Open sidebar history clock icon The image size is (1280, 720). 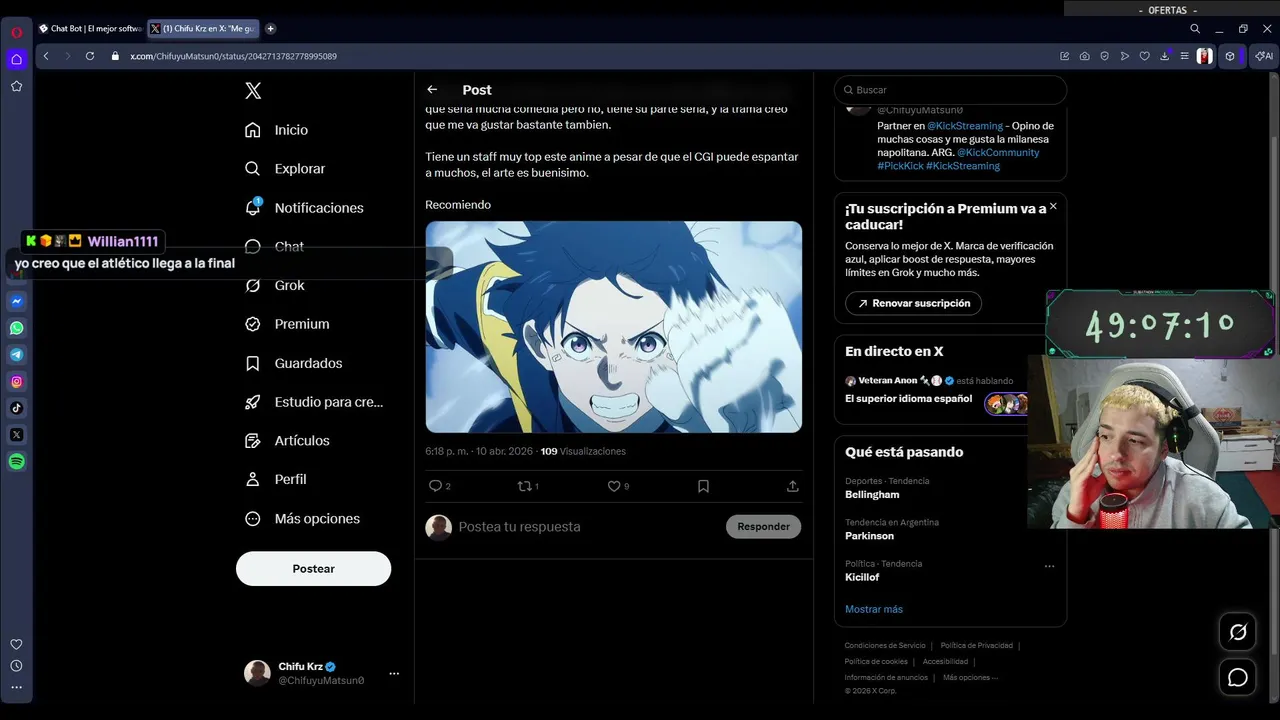[x=16, y=666]
